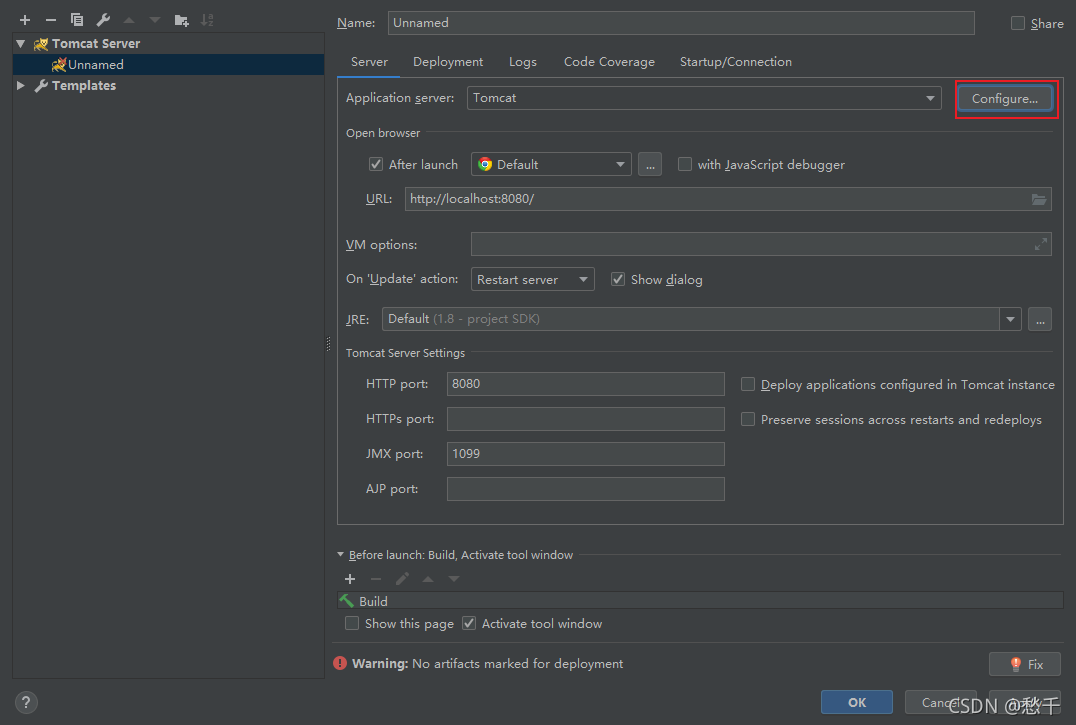Open help with question mark icon
This screenshot has height=725, width=1076.
[x=26, y=702]
